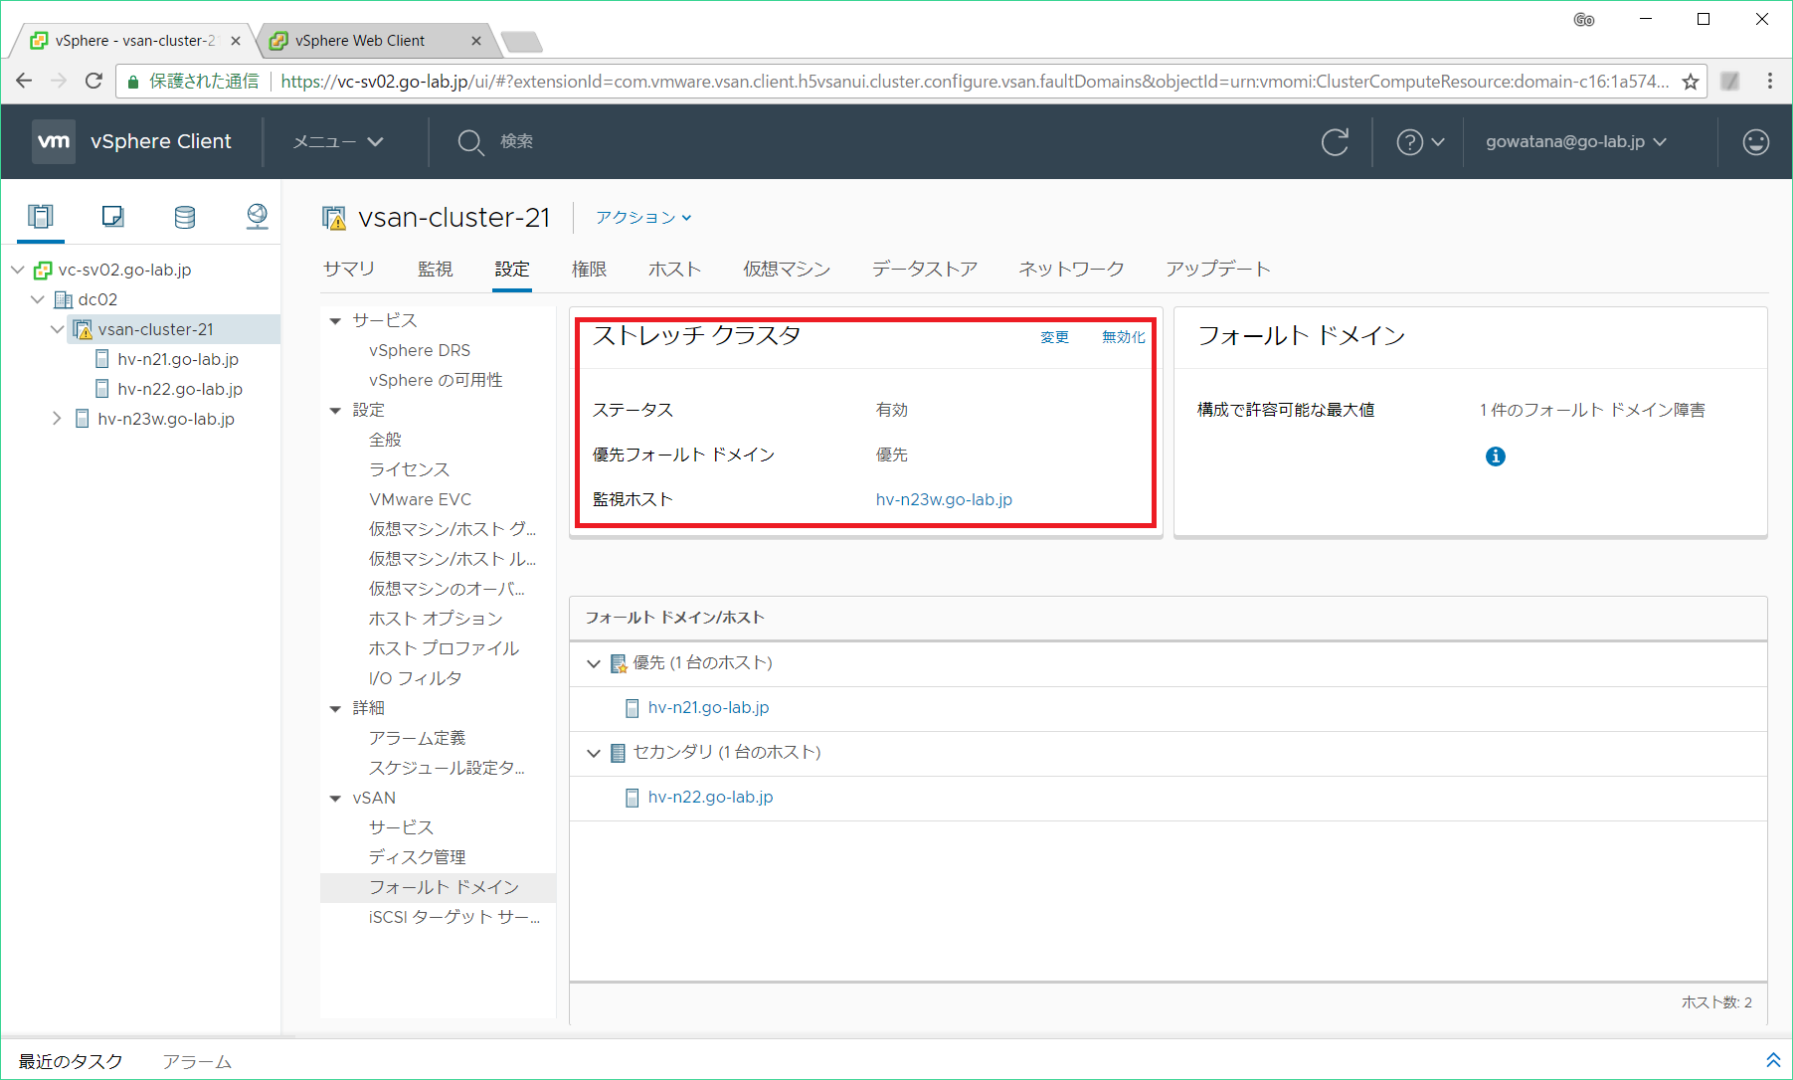Image resolution: width=1793 pixels, height=1080 pixels.
Task: Collapse the vc-sv02.go-lab.jp tree node
Action: [18, 269]
